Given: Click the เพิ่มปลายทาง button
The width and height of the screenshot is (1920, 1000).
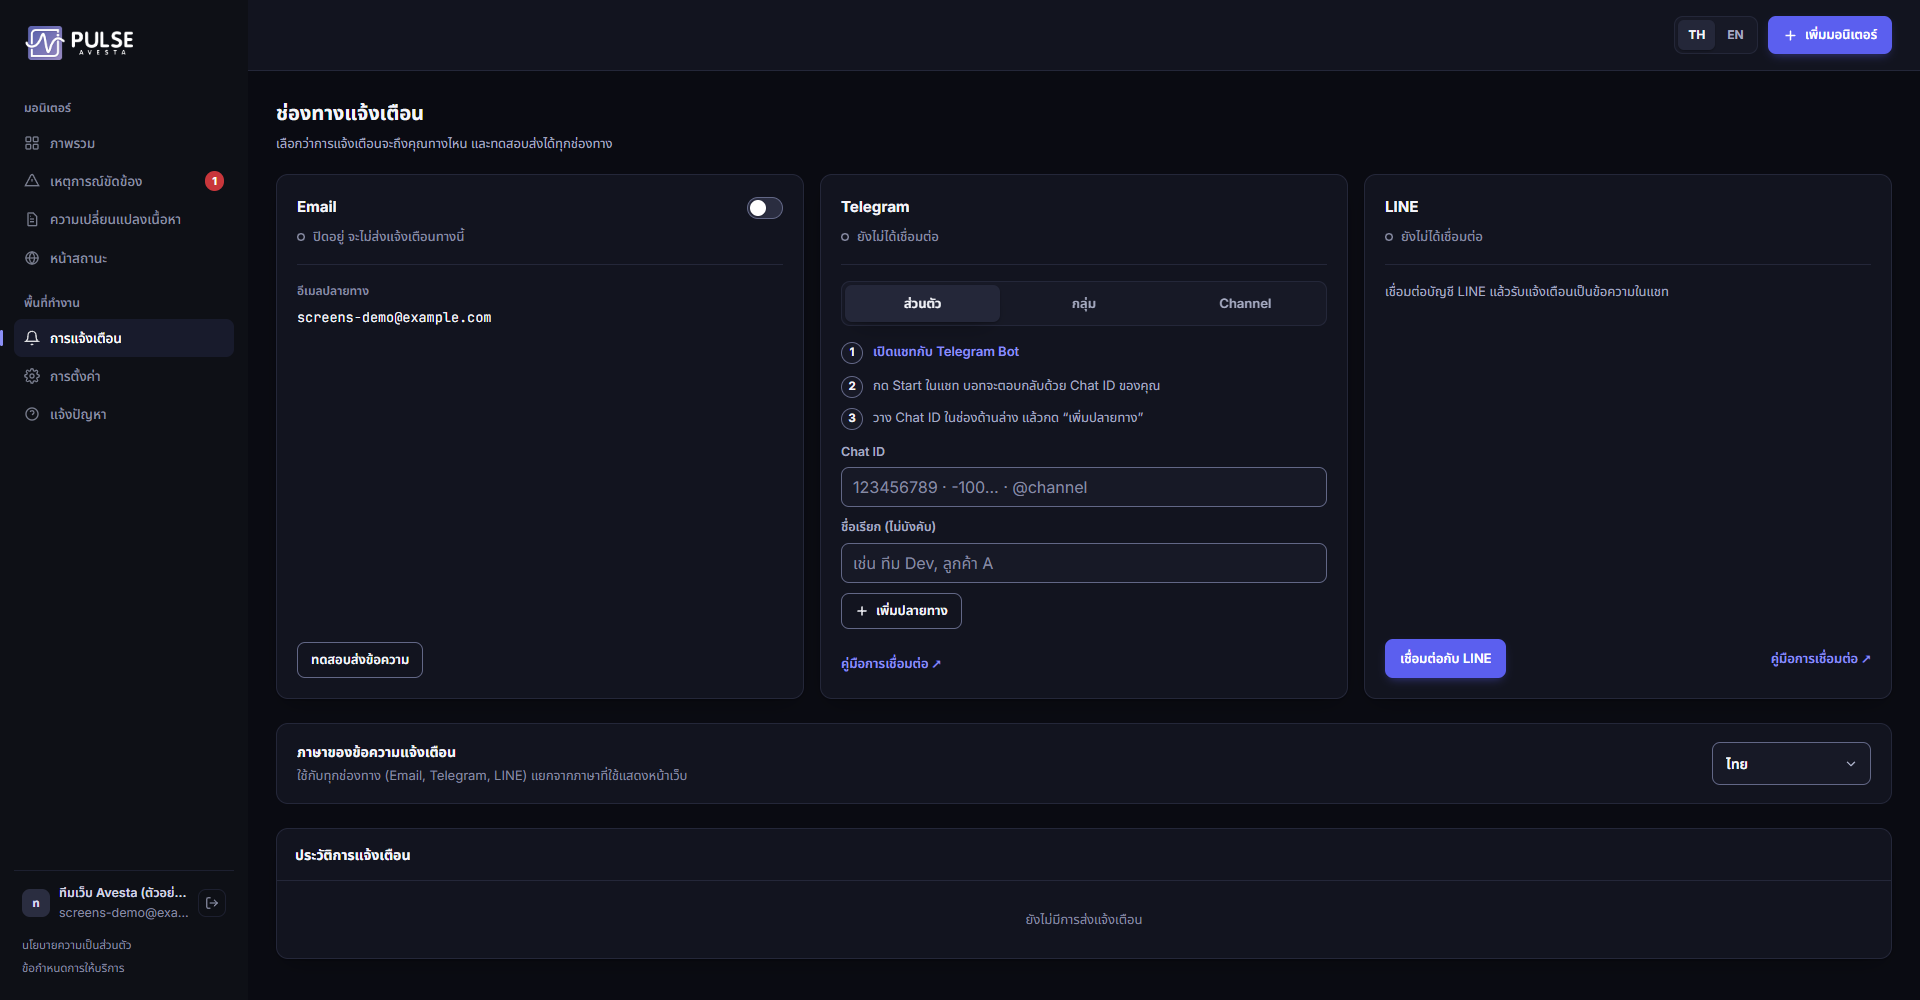Looking at the screenshot, I should click(x=901, y=611).
